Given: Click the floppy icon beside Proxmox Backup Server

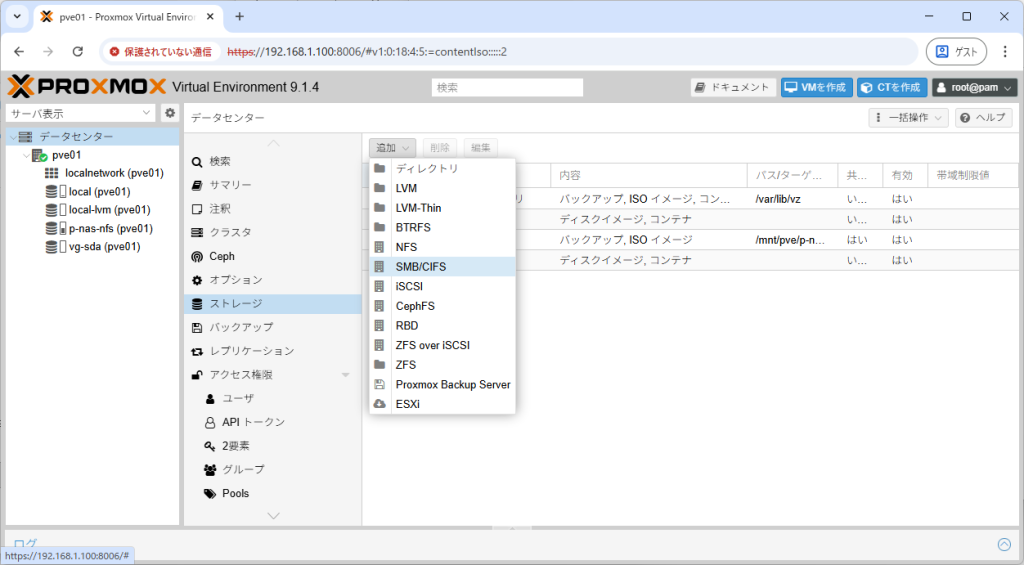Looking at the screenshot, I should coord(379,385).
